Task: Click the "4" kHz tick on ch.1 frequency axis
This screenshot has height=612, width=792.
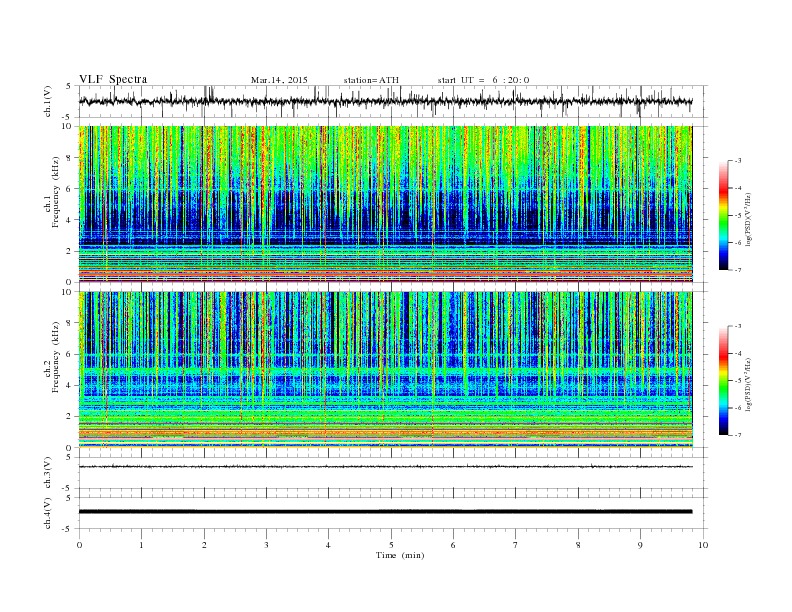Action: [x=70, y=220]
